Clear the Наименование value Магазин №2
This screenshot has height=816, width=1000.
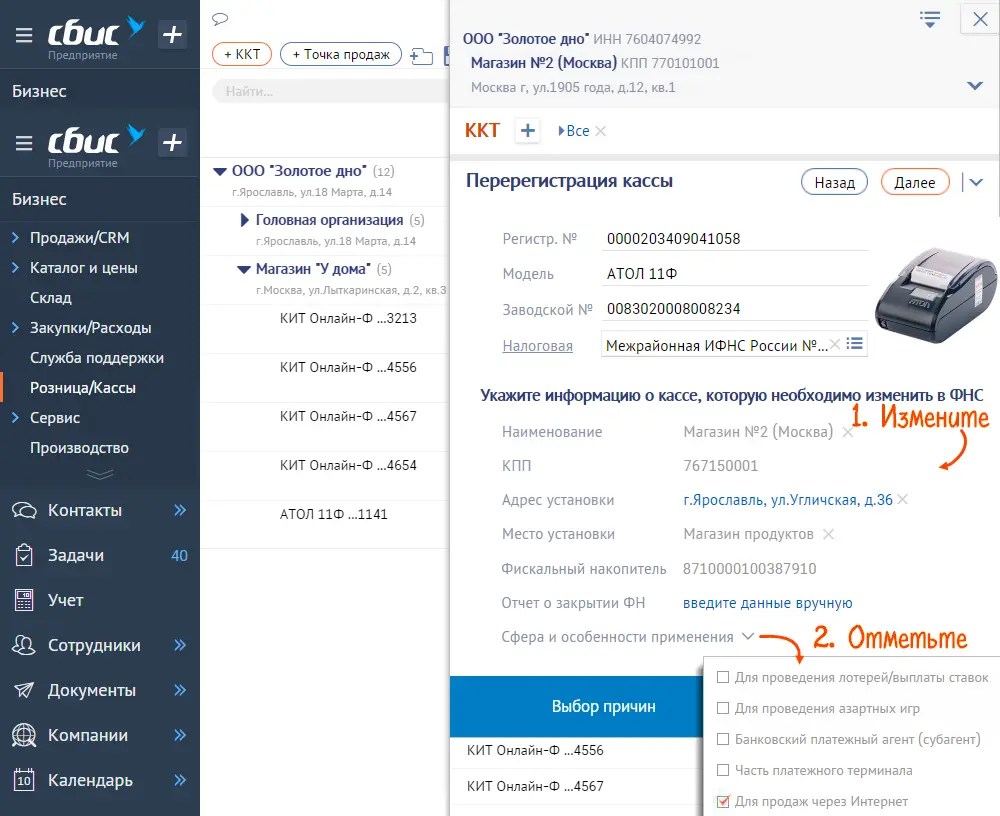point(848,432)
